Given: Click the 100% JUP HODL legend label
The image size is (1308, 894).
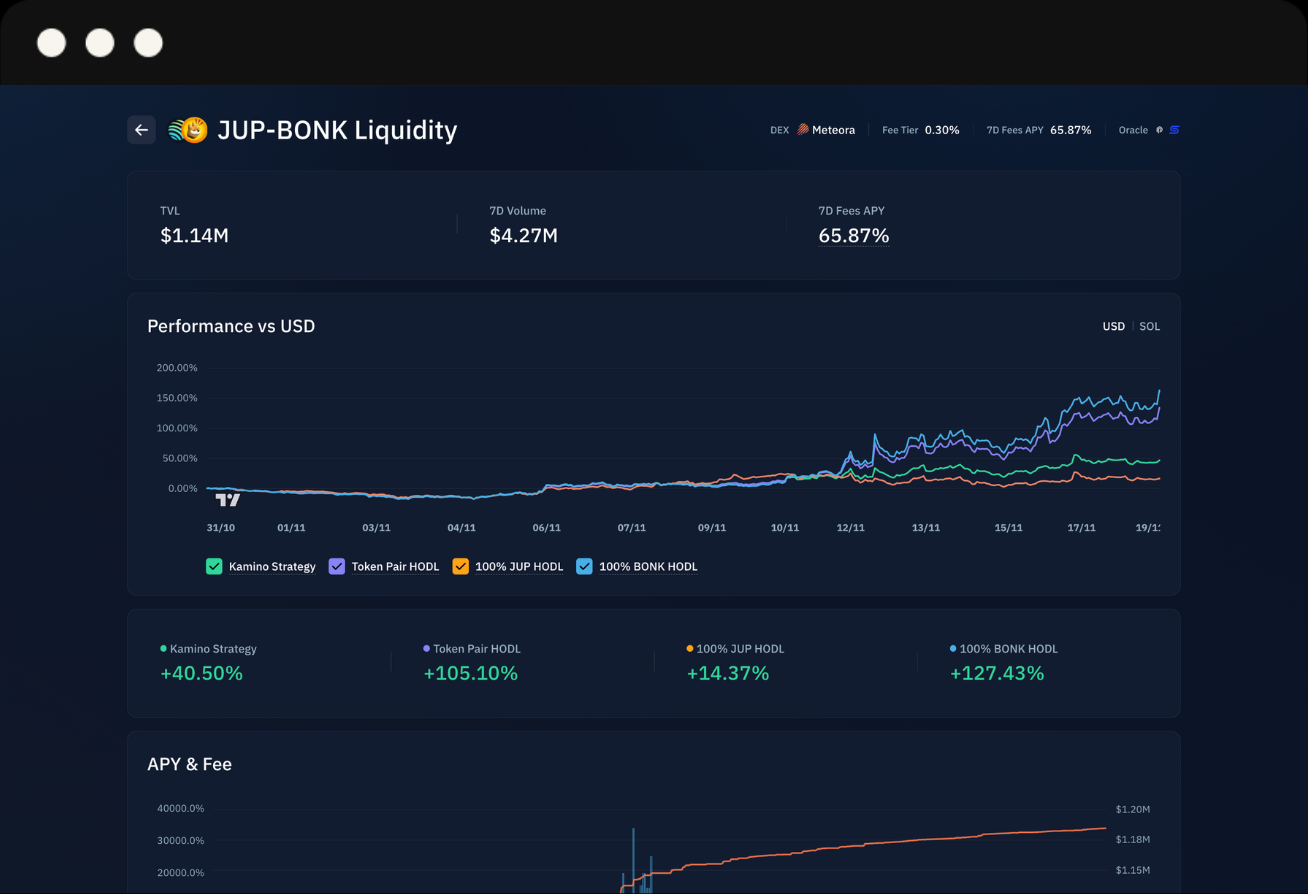Looking at the screenshot, I should [519, 567].
